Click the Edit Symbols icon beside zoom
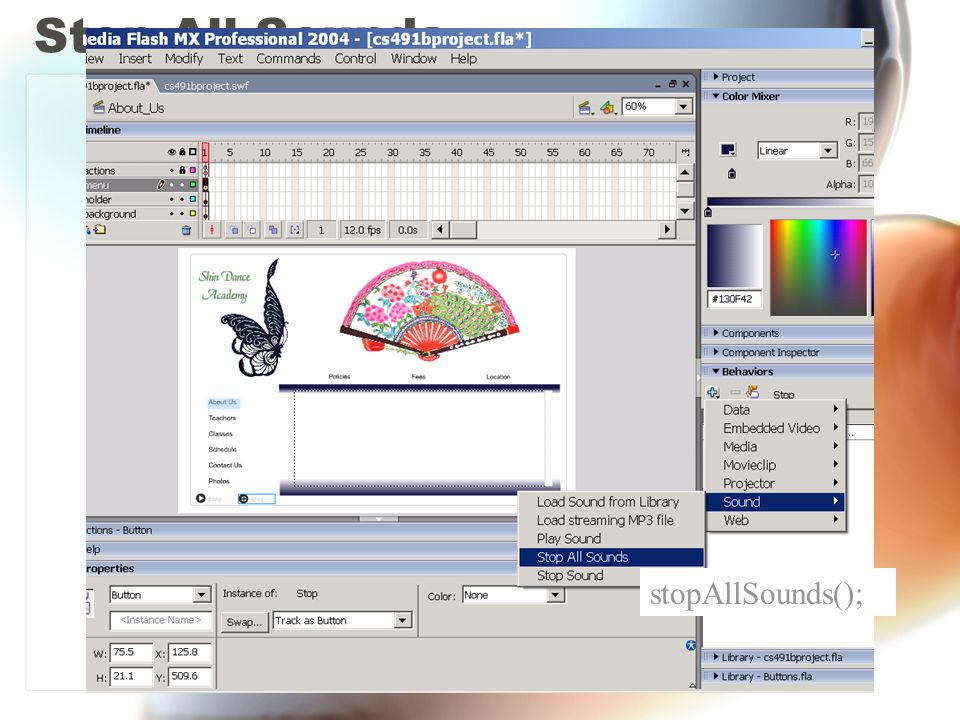Viewport: 960px width, 720px height. [x=607, y=108]
